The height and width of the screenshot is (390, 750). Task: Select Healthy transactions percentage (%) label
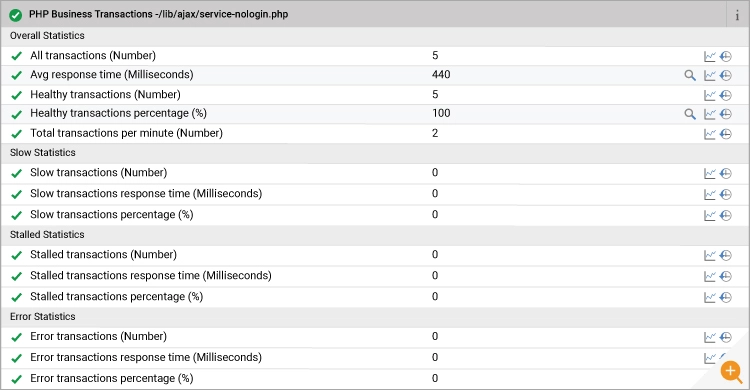tap(118, 113)
